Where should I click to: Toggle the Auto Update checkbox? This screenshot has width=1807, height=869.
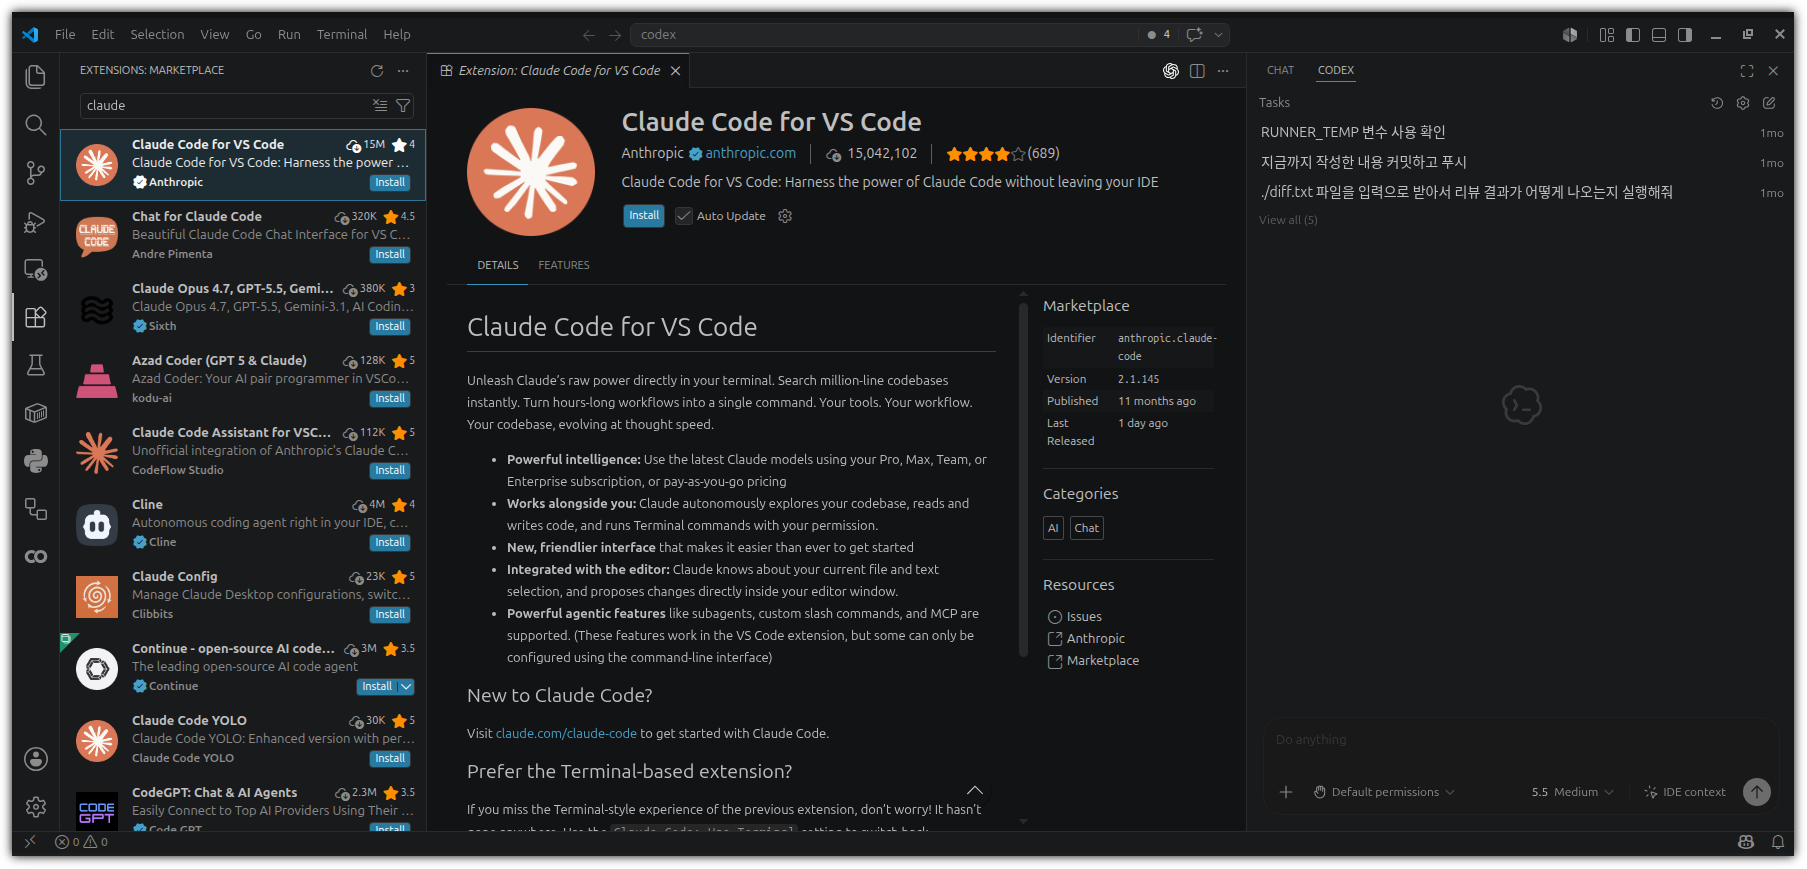pyautogui.click(x=684, y=216)
